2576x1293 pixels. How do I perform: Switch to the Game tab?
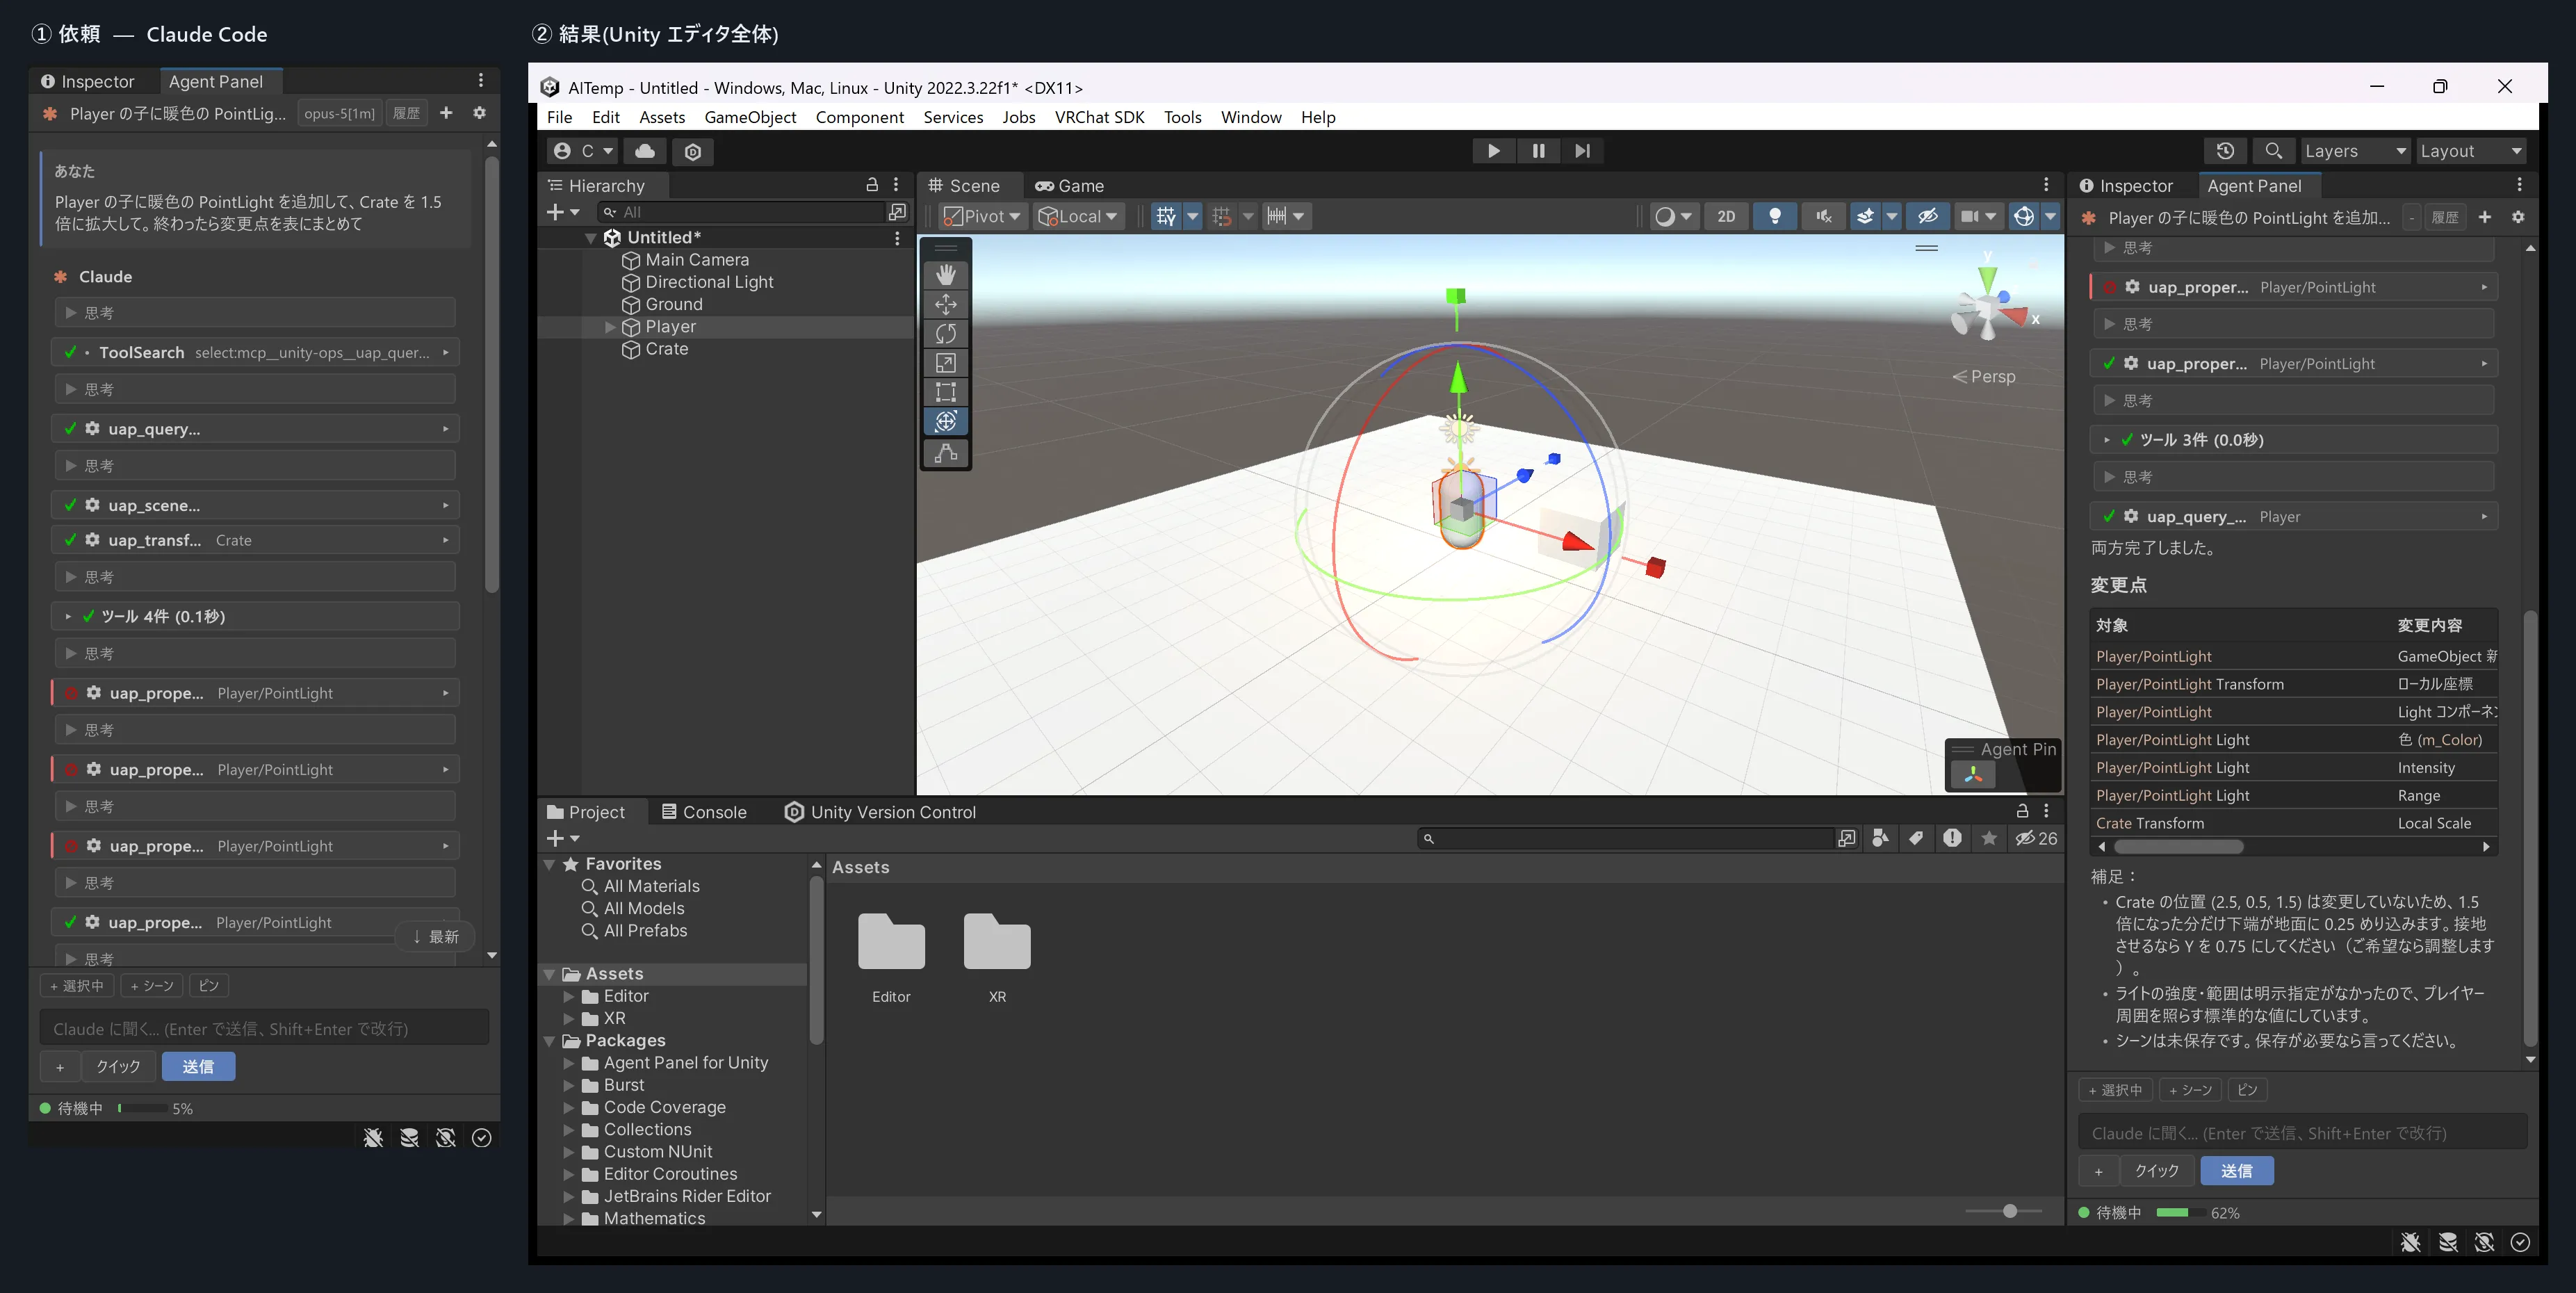[1069, 186]
